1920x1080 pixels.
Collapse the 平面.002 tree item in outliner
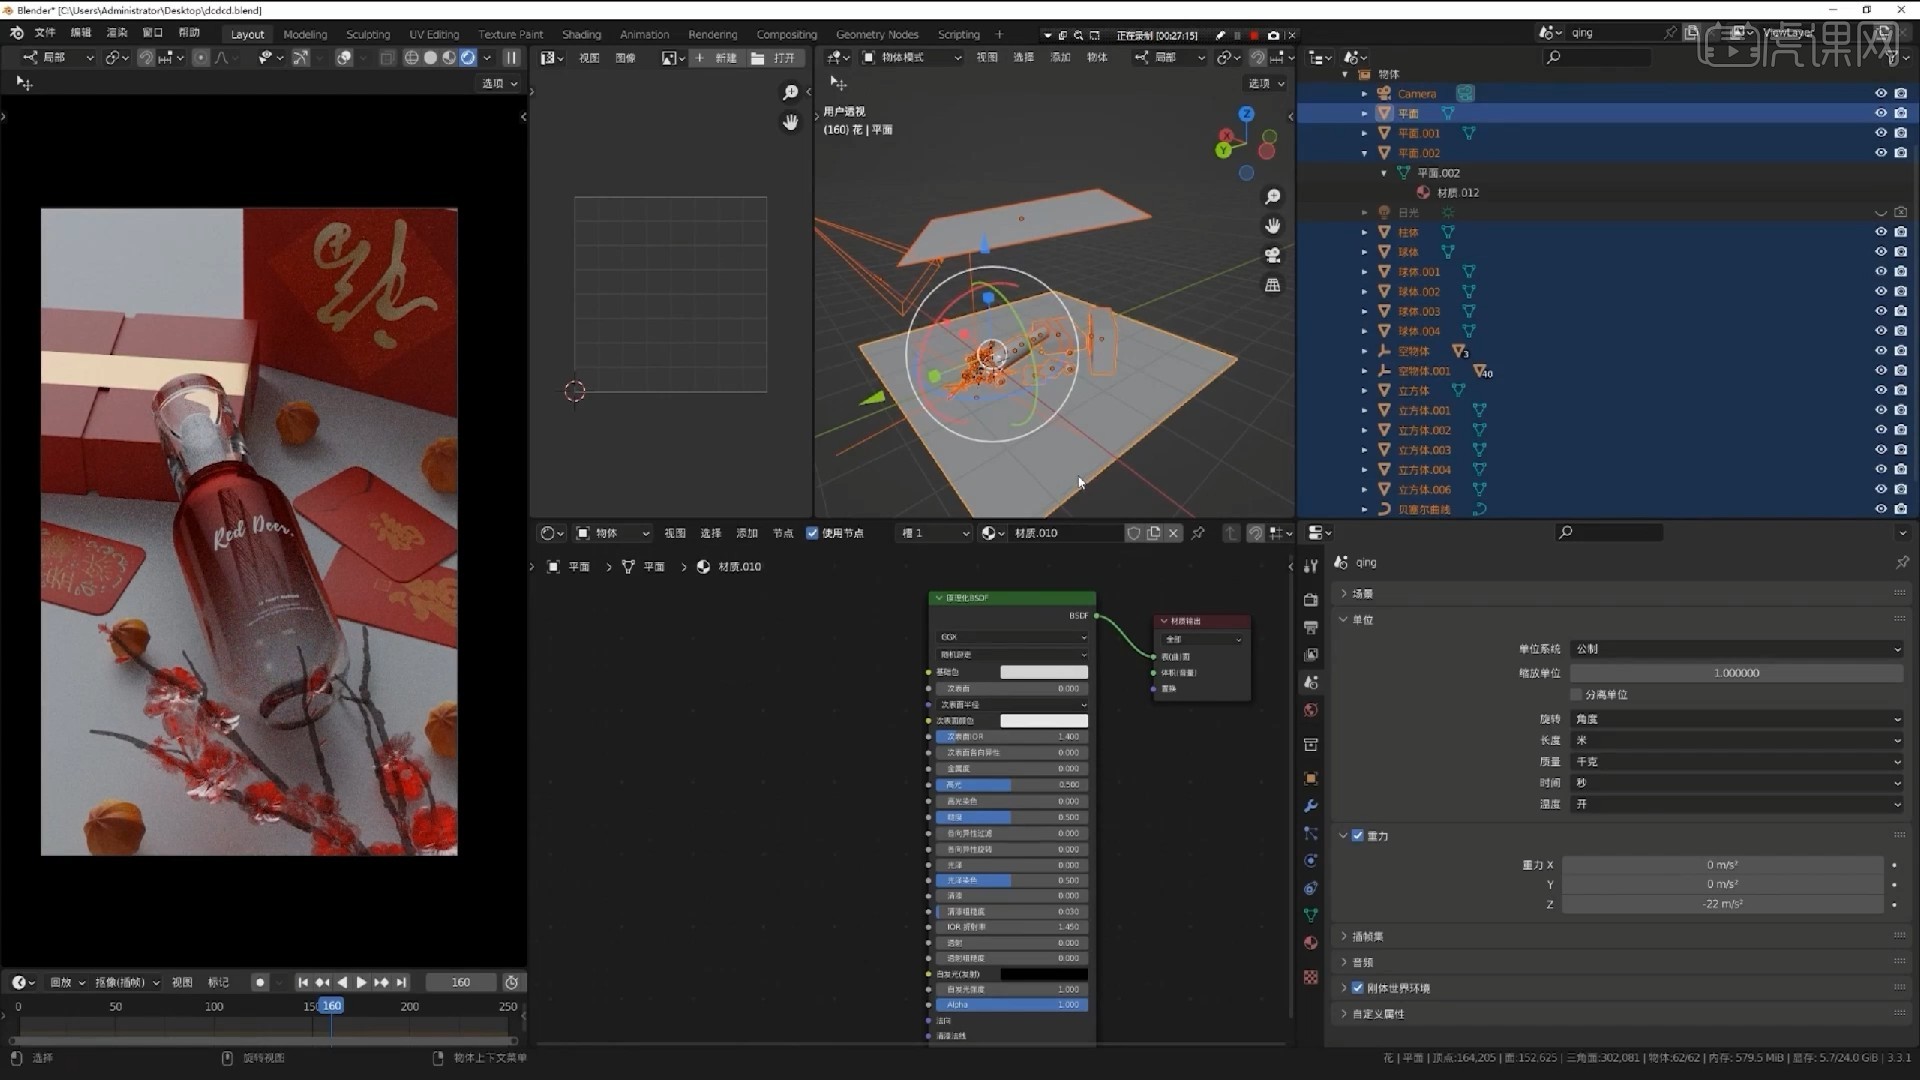point(1365,153)
